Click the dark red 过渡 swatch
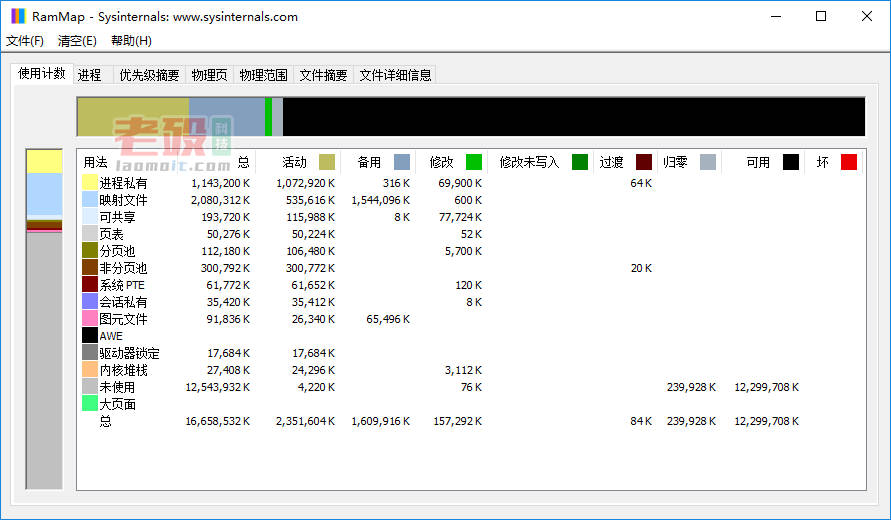Viewport: 891px width, 520px height. (644, 162)
